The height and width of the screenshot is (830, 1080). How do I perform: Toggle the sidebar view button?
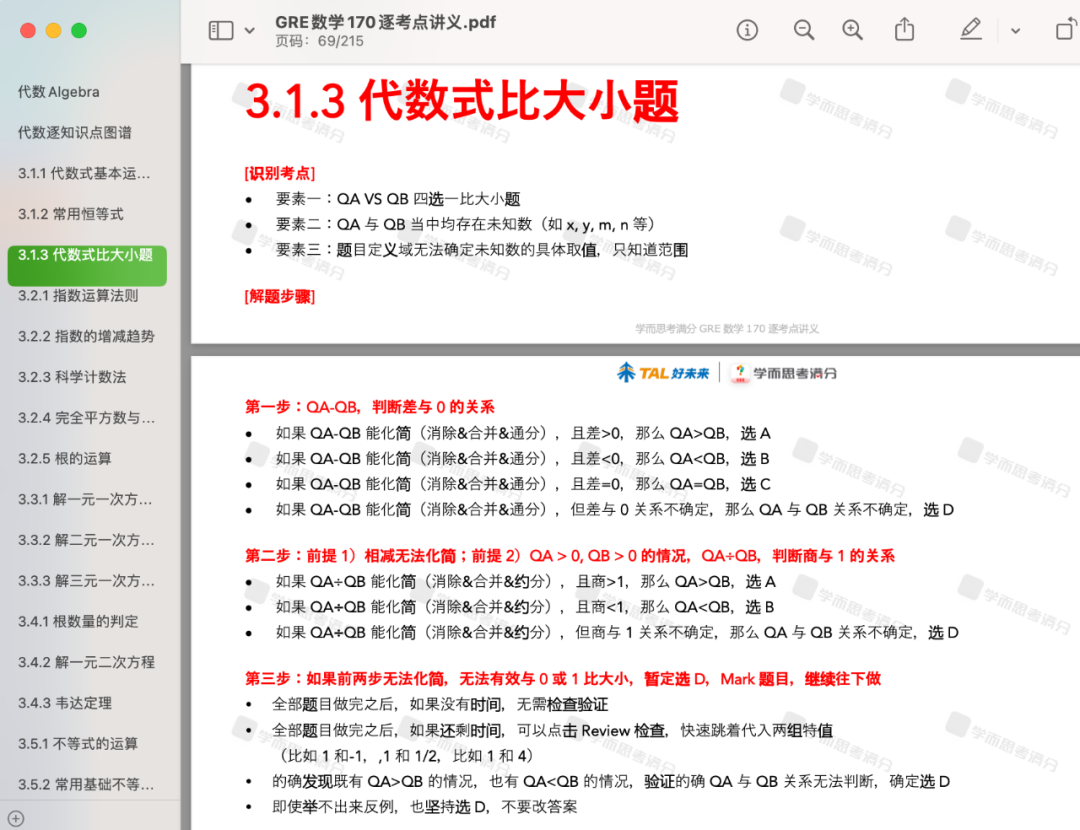tap(220, 30)
